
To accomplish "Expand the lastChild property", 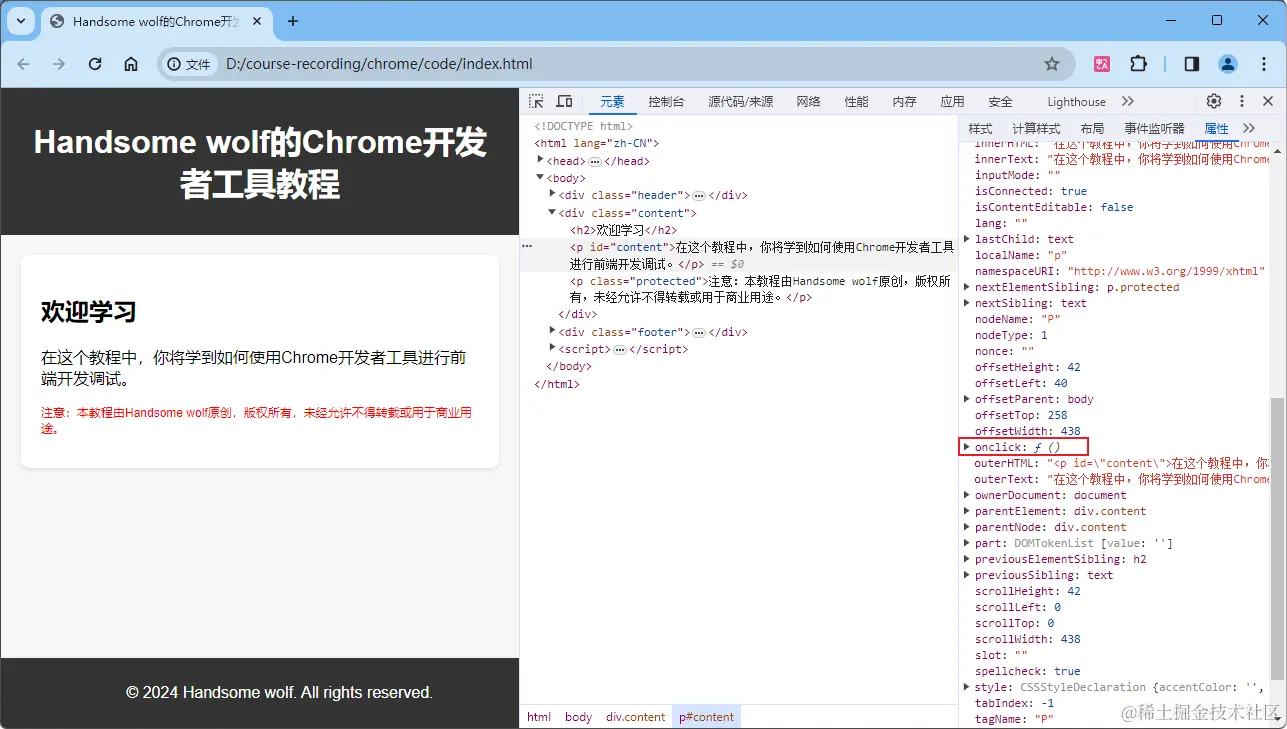I will pyautogui.click(x=967, y=239).
